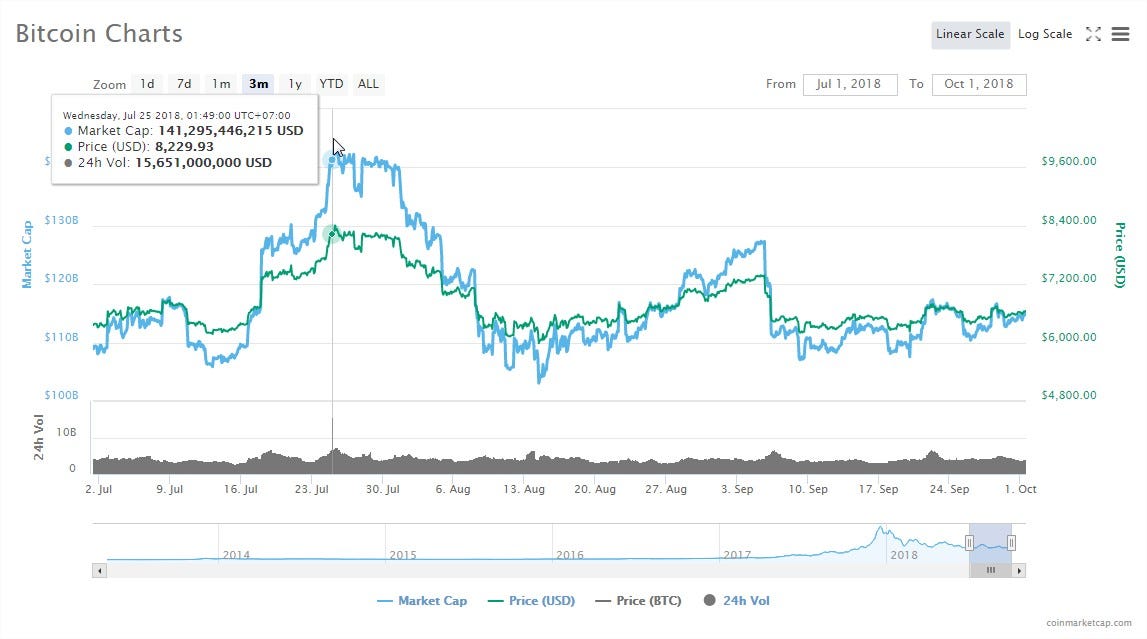The width and height of the screenshot is (1147, 639).
Task: Click Market Cap point on hover line
Action: pyautogui.click(x=332, y=159)
